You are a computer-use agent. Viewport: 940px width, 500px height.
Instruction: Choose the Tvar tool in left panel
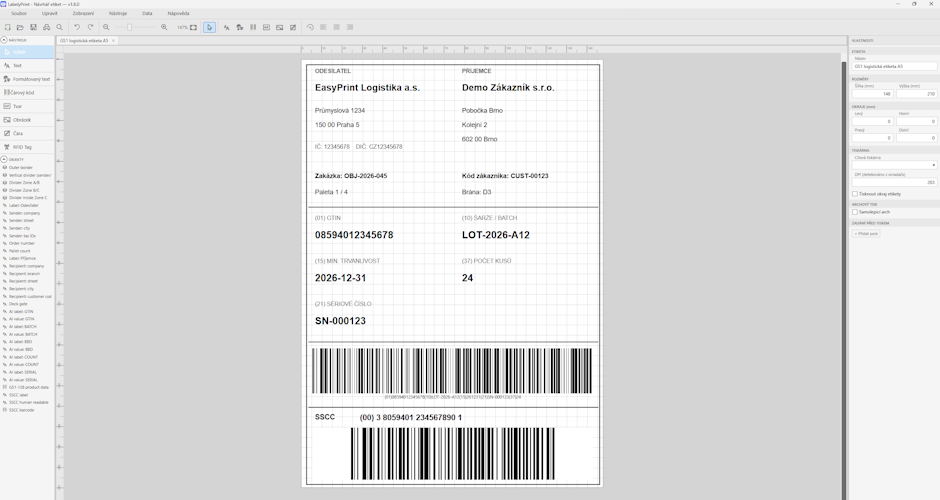27,106
